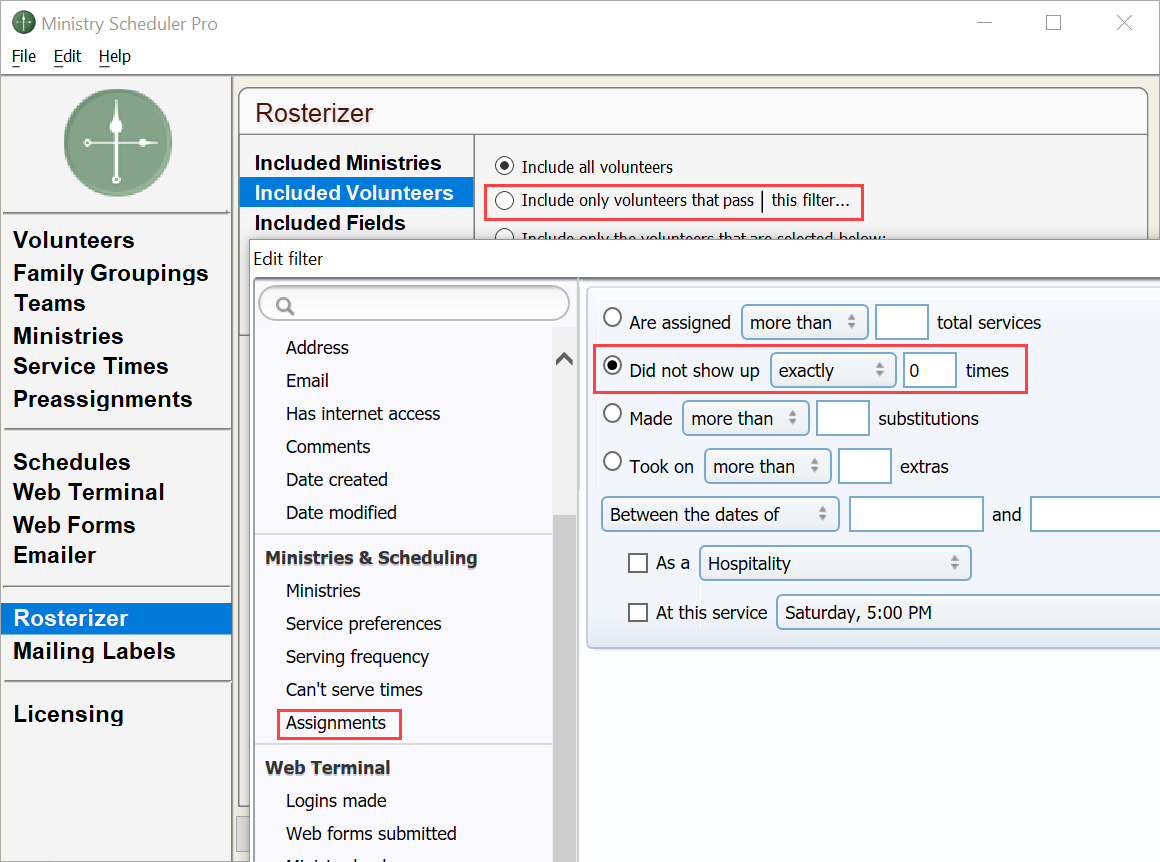Viewport: 1160px width, 862px height.
Task: Click the scroll up arrow in filter list
Action: pos(564,359)
